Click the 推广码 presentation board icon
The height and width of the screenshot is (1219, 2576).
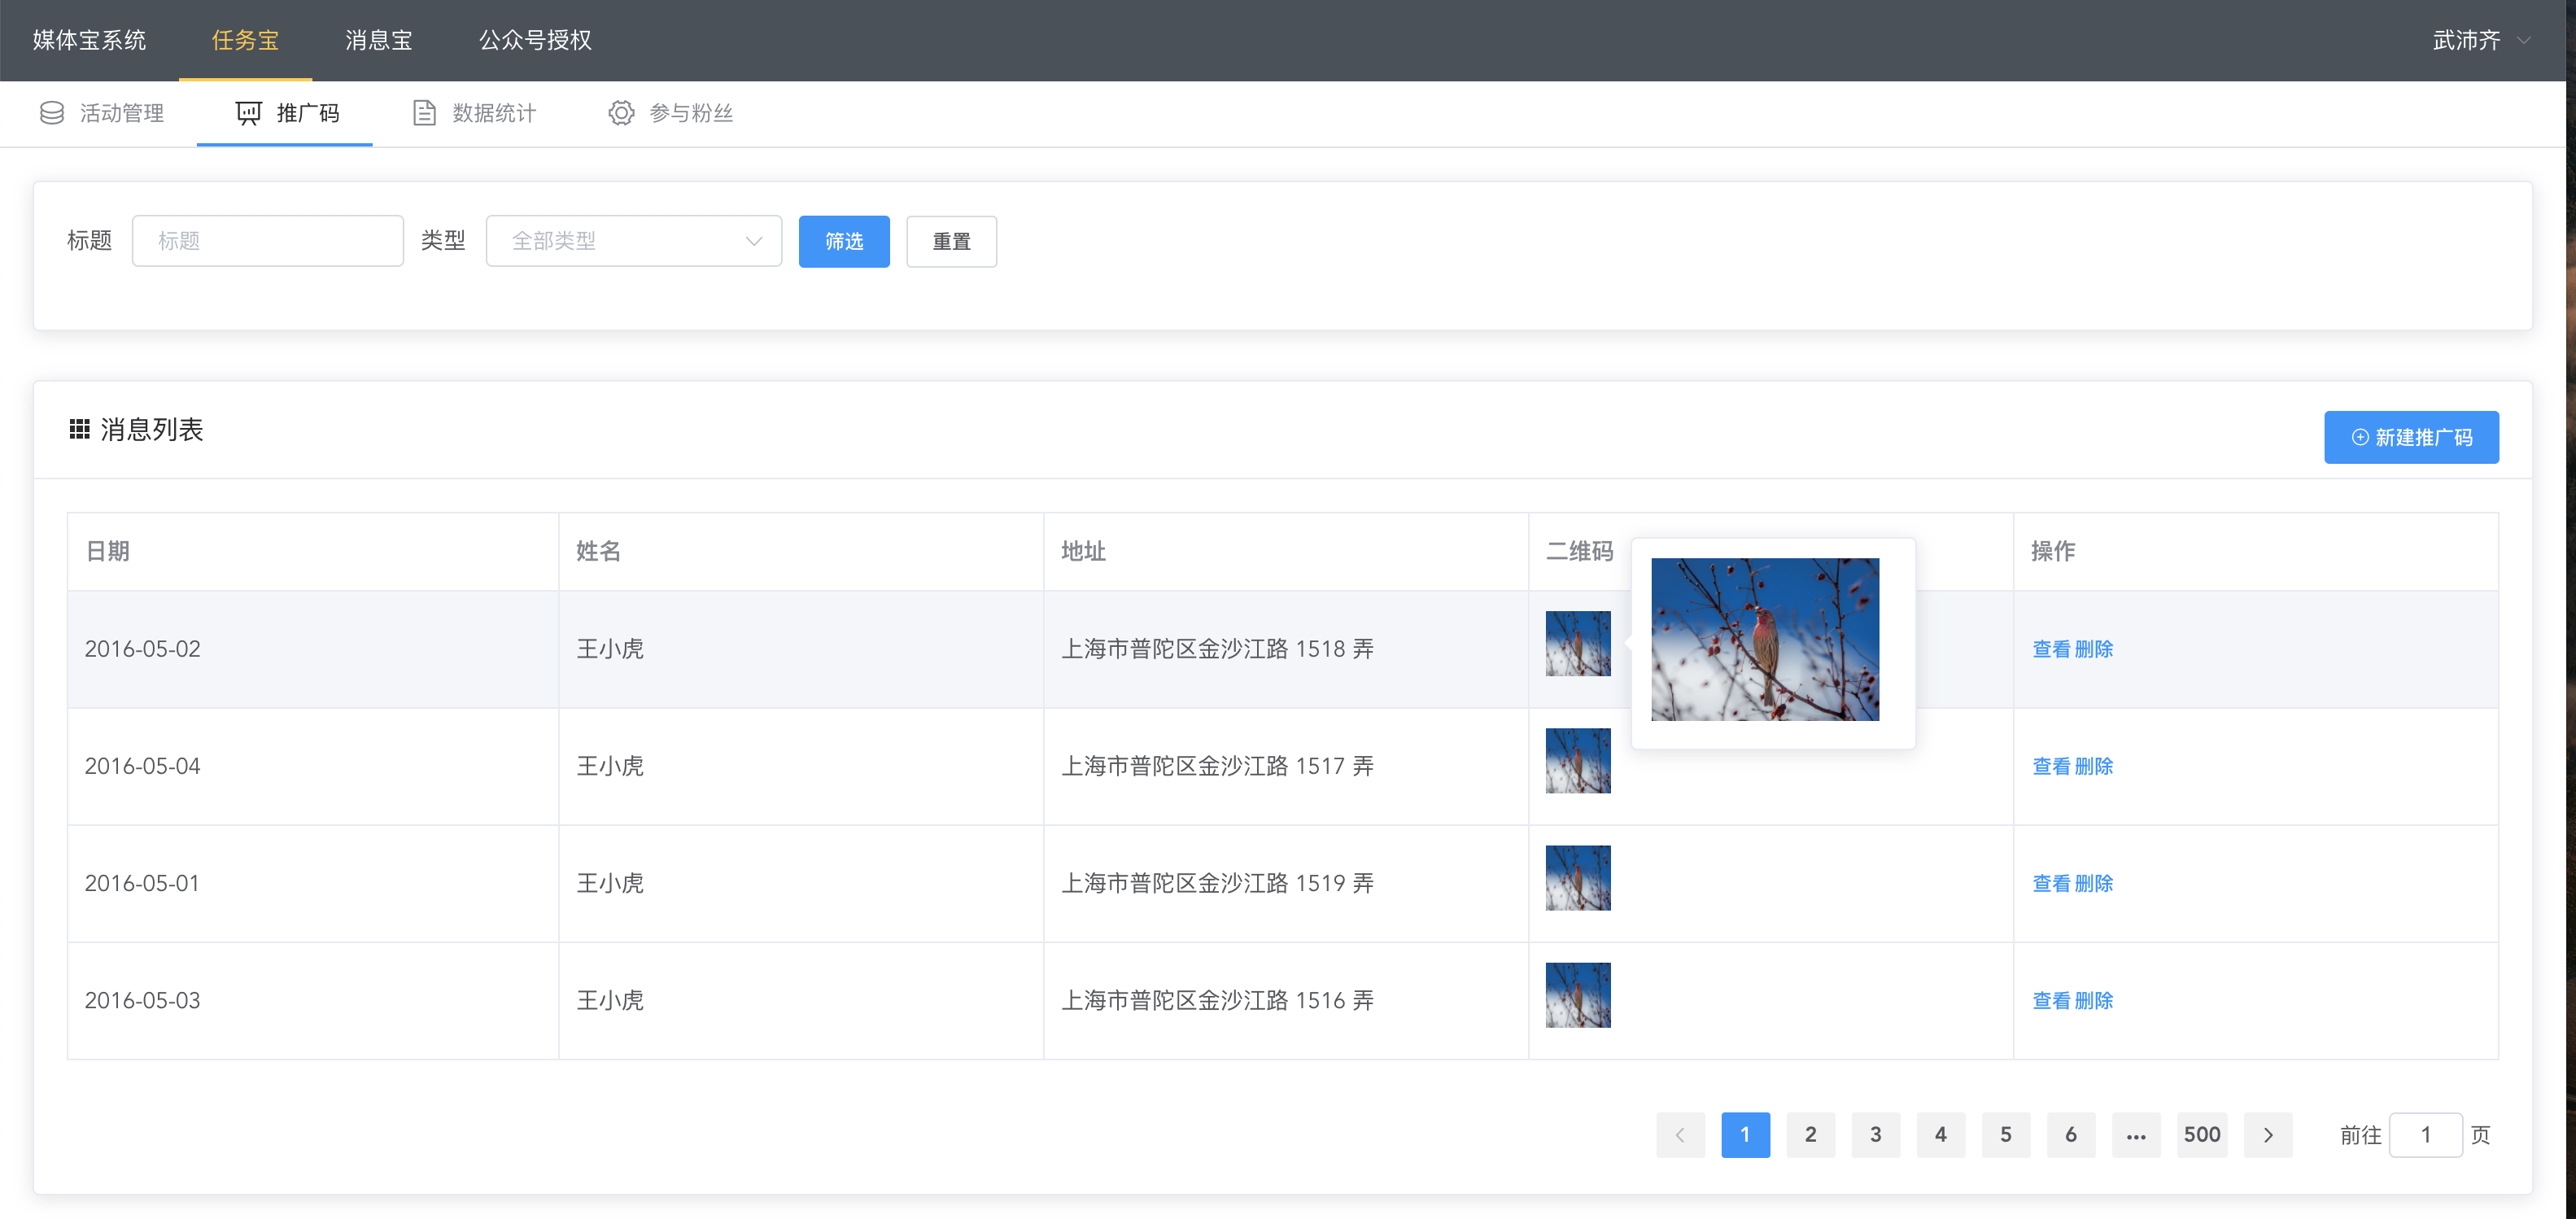coord(248,113)
